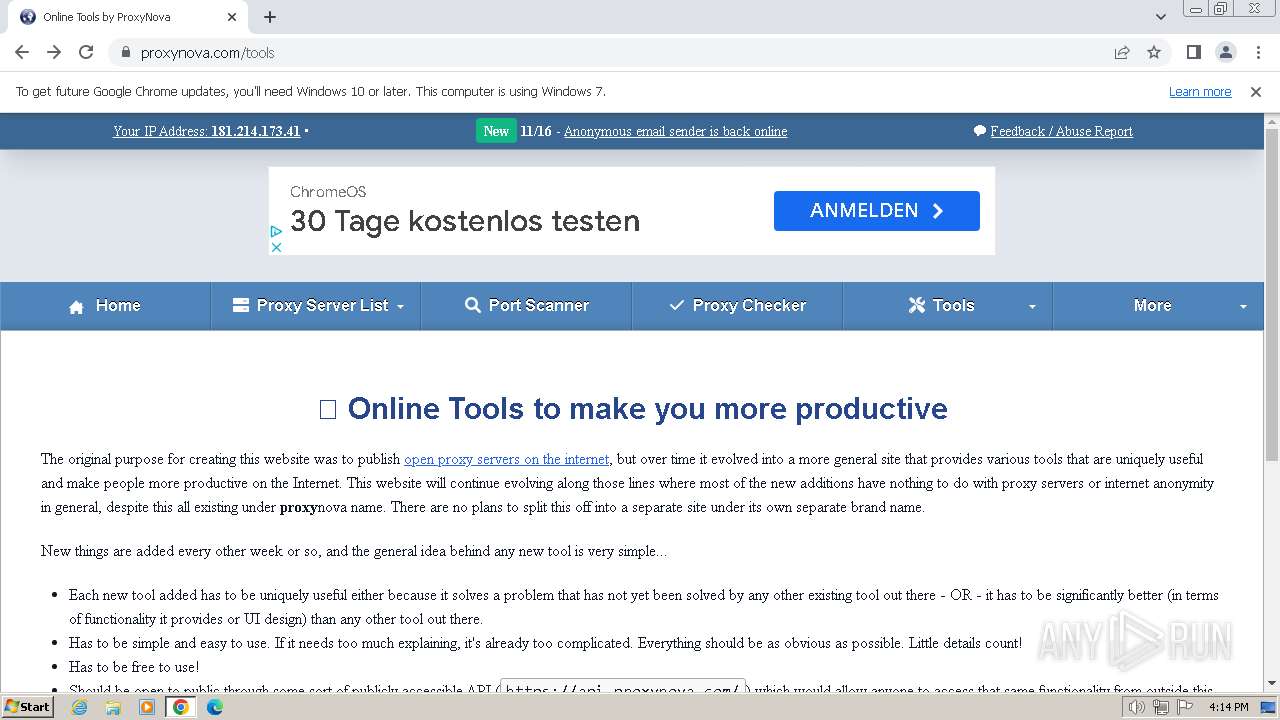Bookmark this page with the star icon

(x=1154, y=52)
